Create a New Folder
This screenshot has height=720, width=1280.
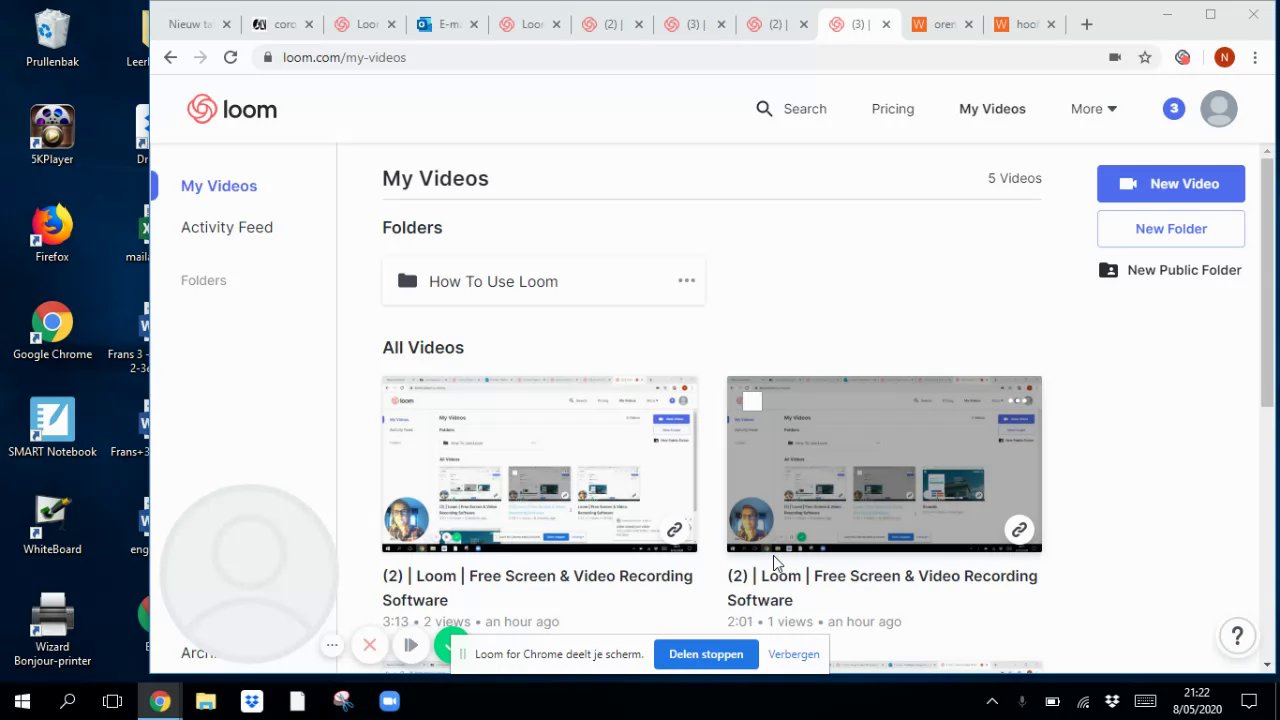(1171, 229)
